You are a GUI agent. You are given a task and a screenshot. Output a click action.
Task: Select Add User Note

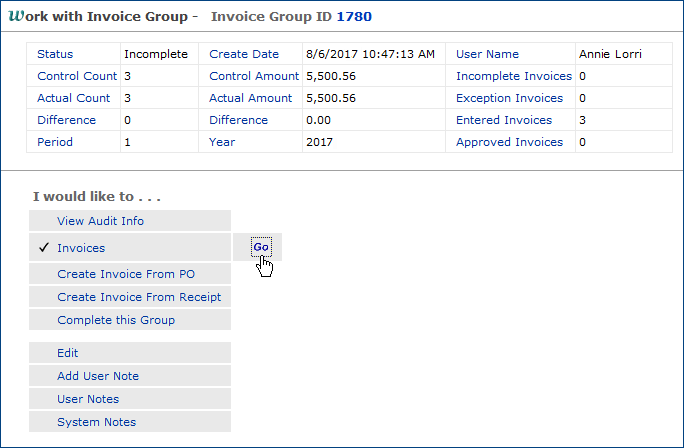click(x=98, y=376)
